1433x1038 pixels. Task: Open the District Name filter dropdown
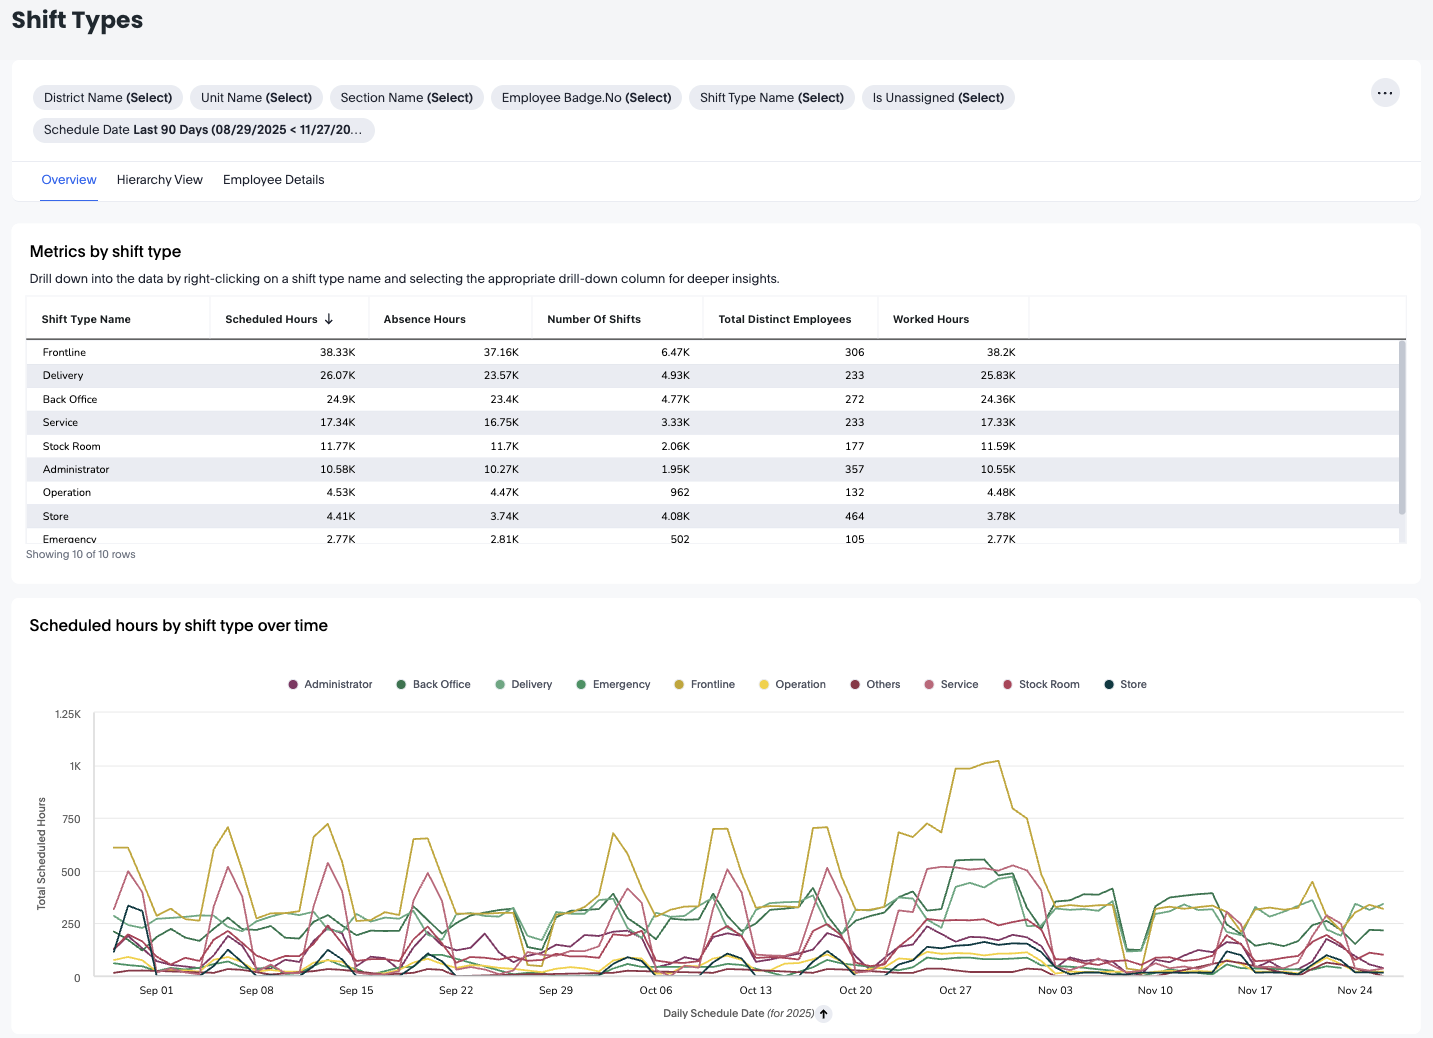108,98
